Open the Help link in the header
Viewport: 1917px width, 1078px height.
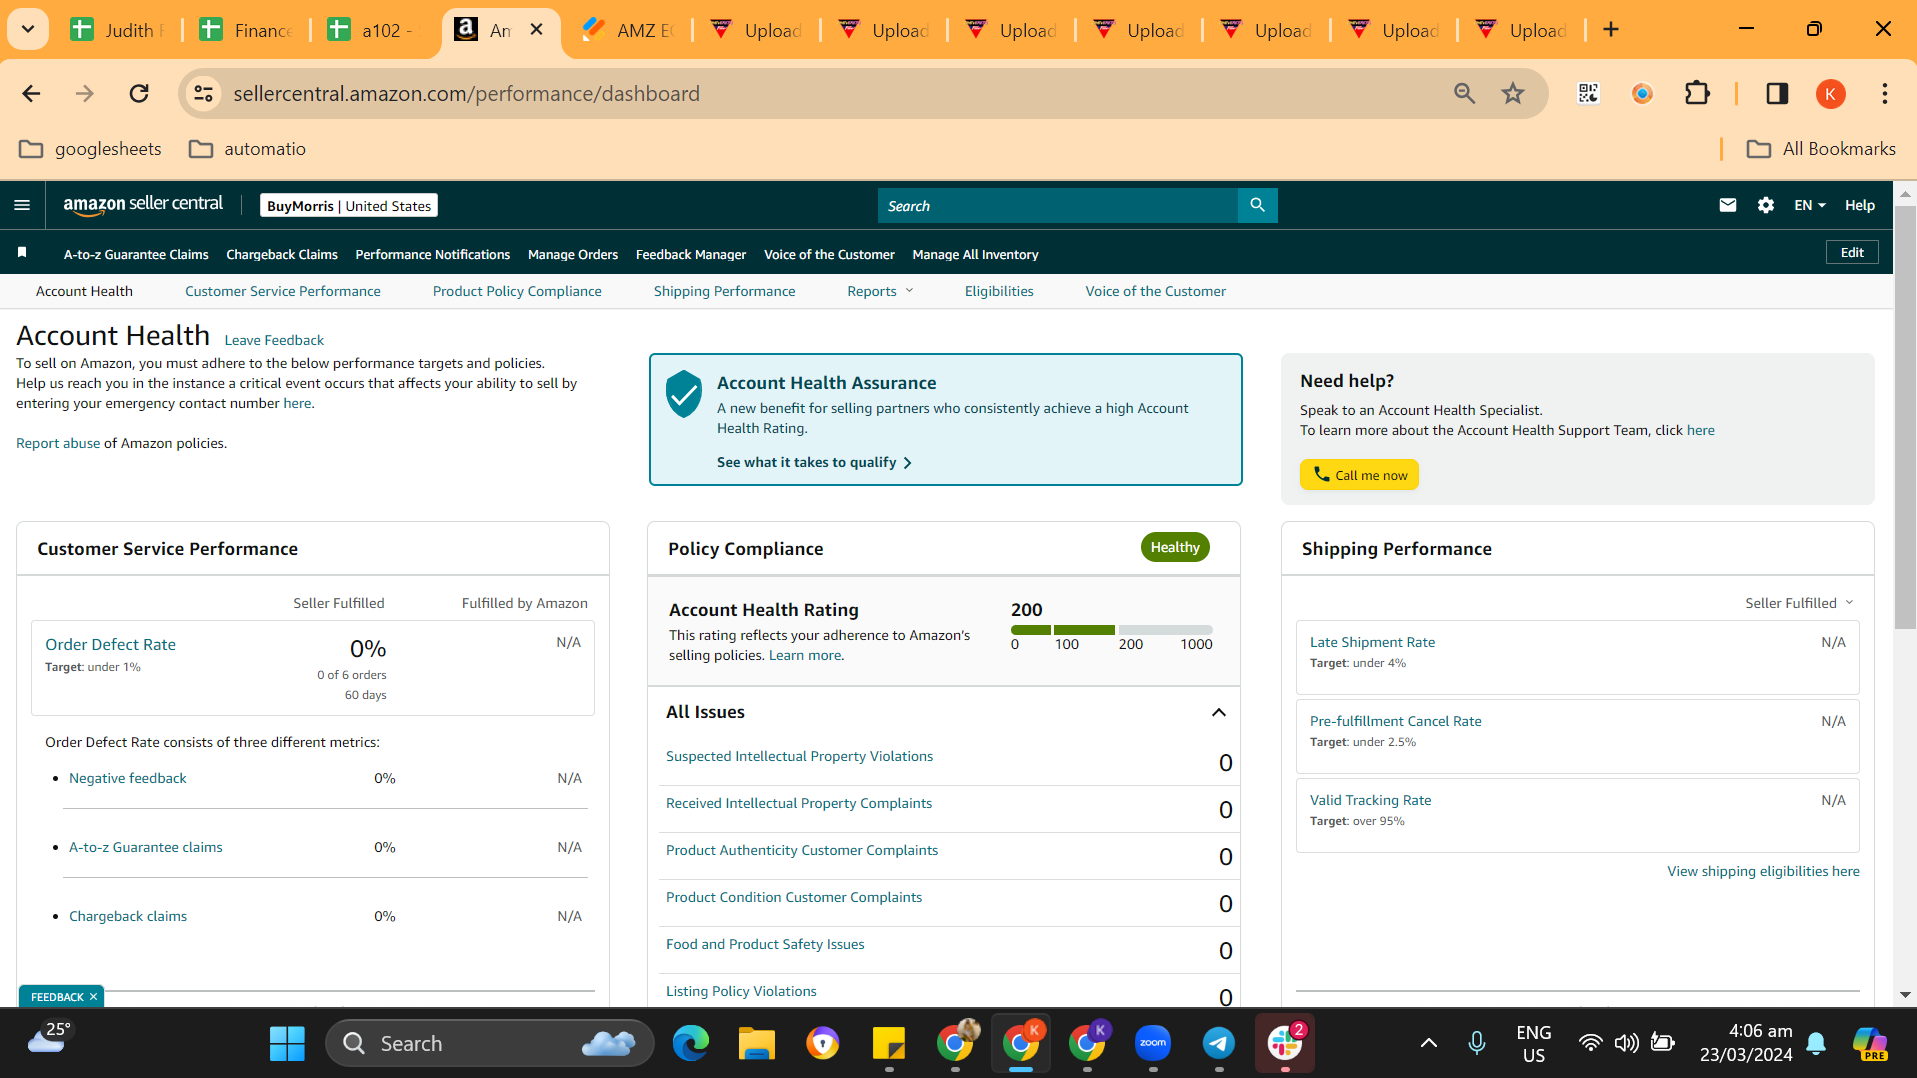[1859, 205]
